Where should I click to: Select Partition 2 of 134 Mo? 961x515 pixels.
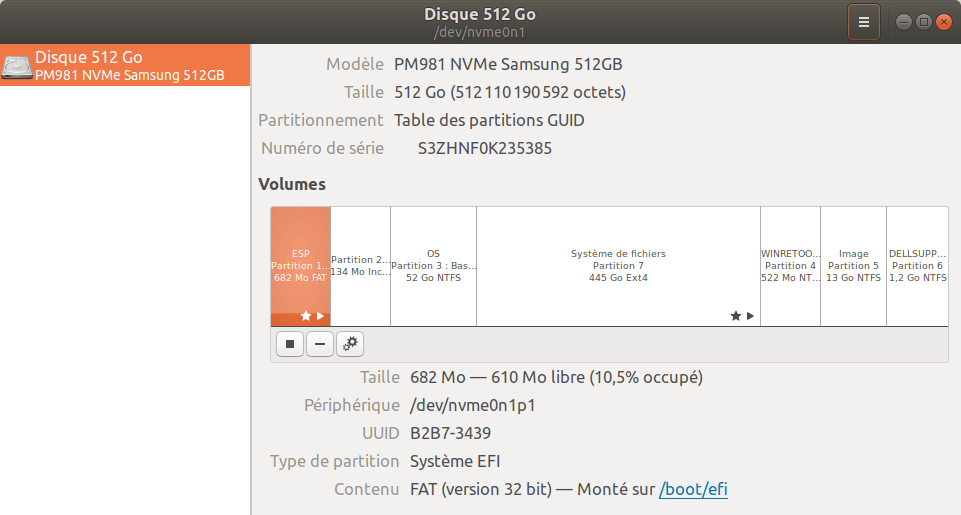click(360, 266)
